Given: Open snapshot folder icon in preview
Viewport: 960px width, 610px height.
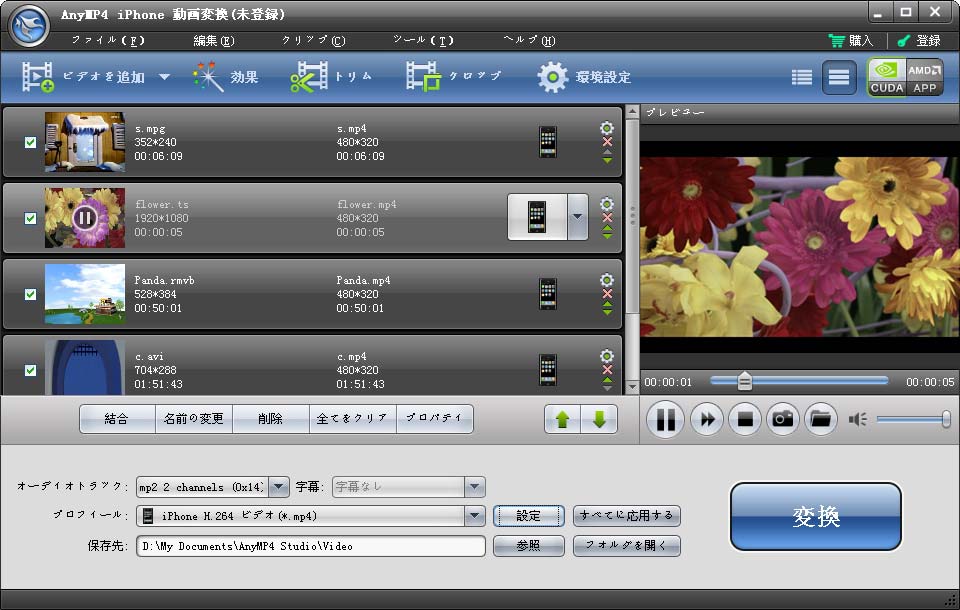Looking at the screenshot, I should [x=820, y=420].
